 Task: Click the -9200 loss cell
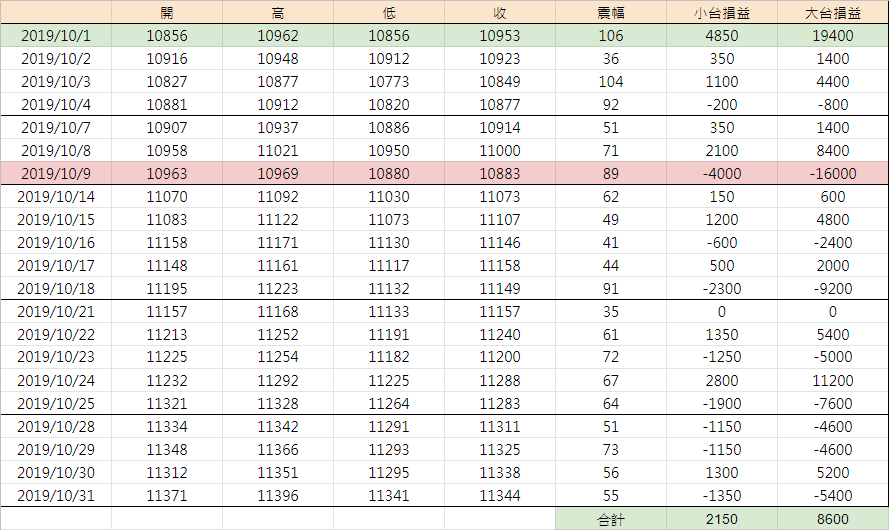pos(833,289)
